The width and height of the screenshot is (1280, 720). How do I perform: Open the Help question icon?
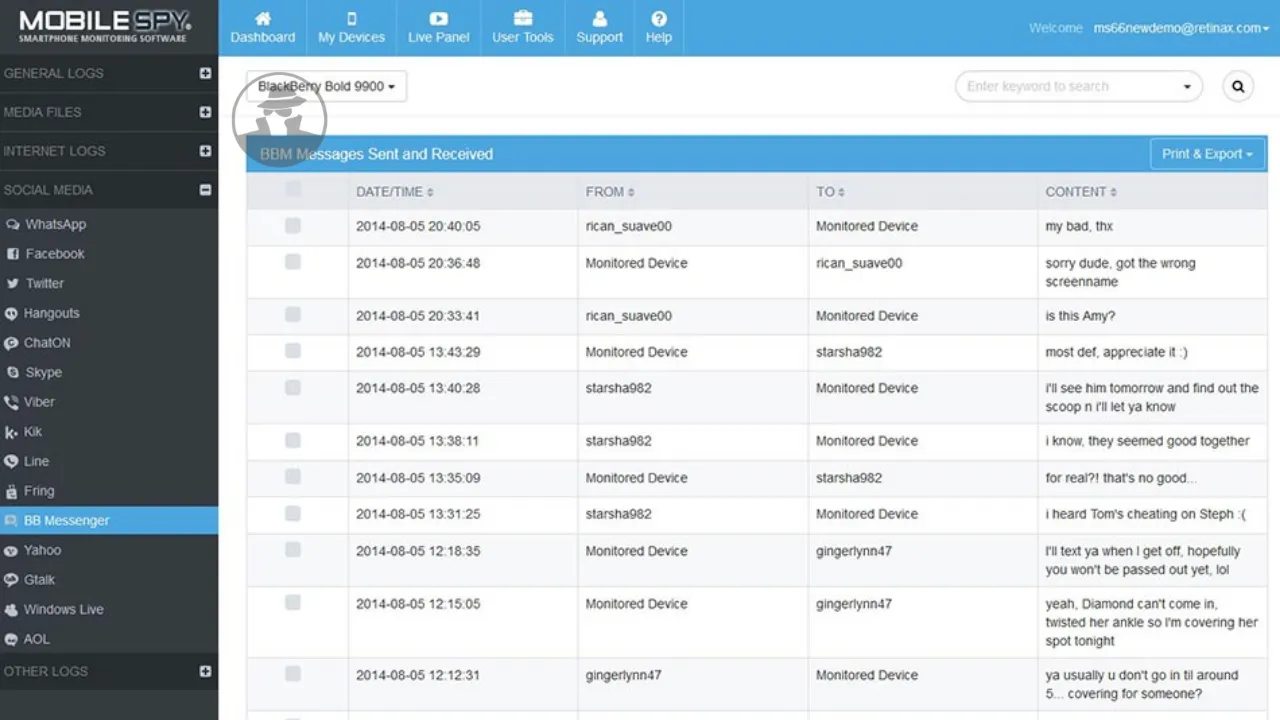(x=658, y=18)
